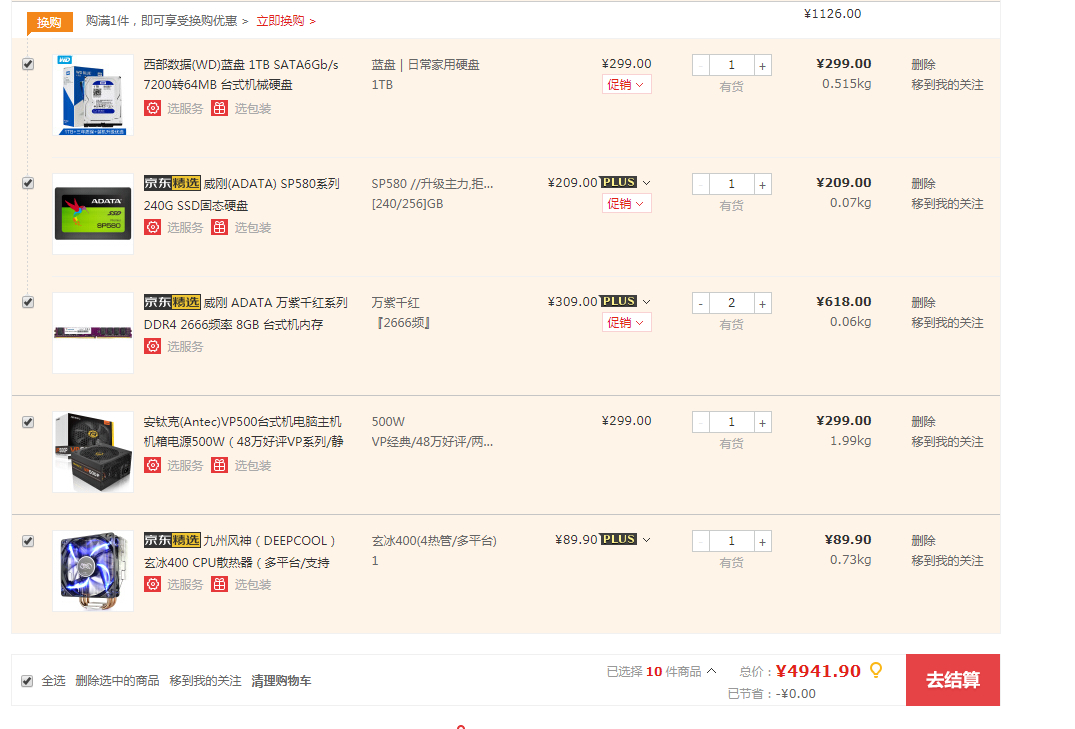This screenshot has width=1075, height=729.
Task: Move DDR4 memory to 我的关注
Action: 947,322
